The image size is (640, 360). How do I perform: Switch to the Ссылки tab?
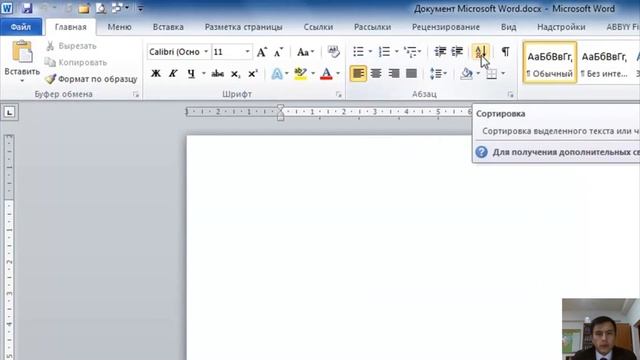(318, 27)
